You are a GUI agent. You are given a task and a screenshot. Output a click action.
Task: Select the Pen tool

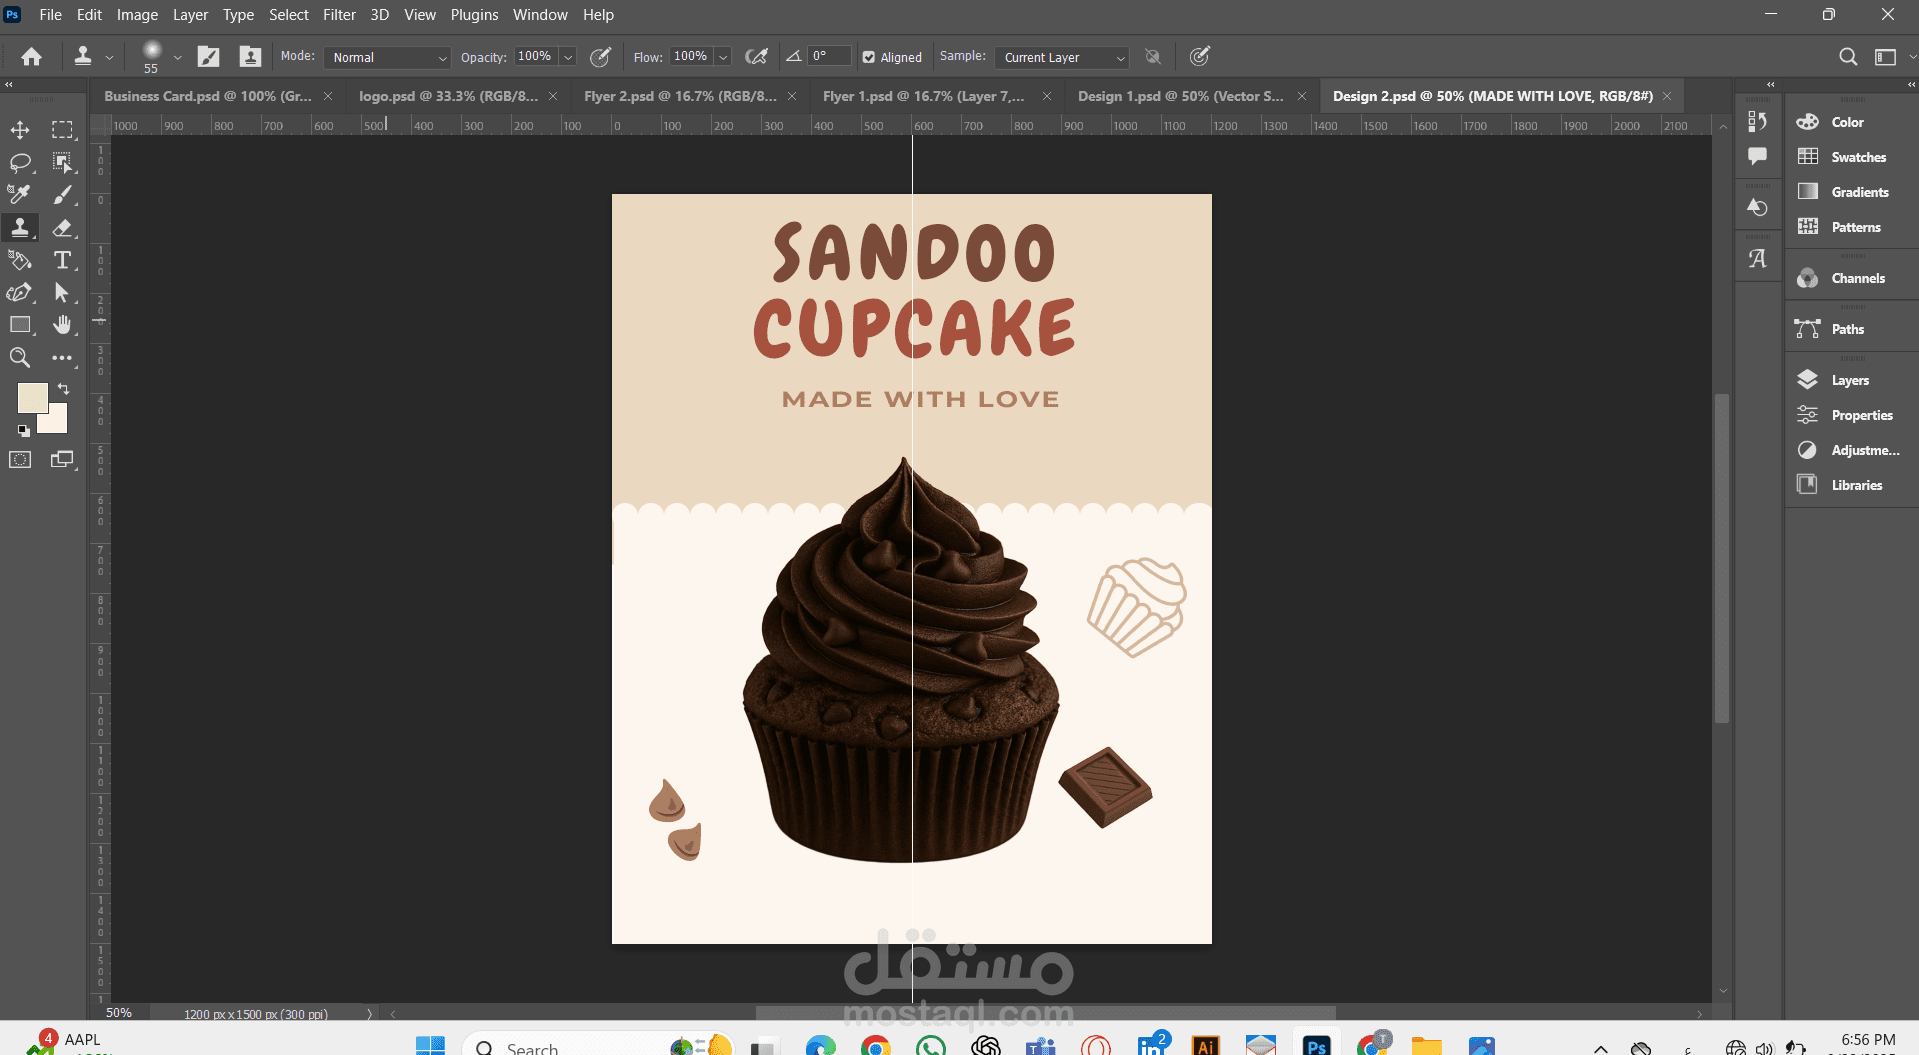[20, 292]
